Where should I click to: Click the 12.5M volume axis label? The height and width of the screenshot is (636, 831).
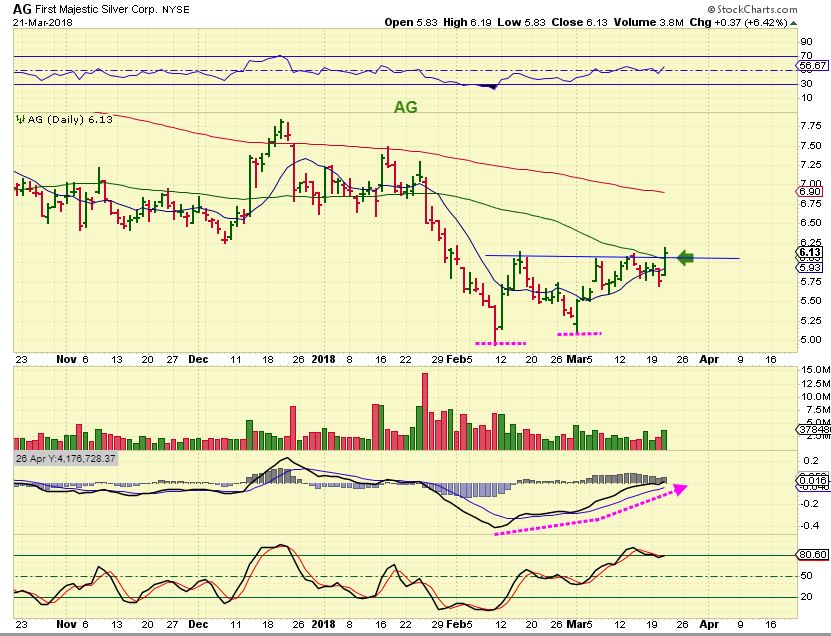(816, 383)
